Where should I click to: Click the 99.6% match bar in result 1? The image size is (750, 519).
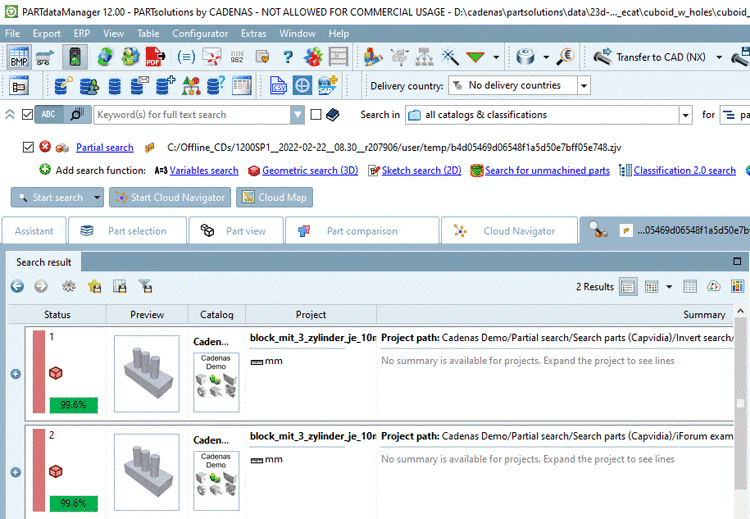(x=74, y=405)
